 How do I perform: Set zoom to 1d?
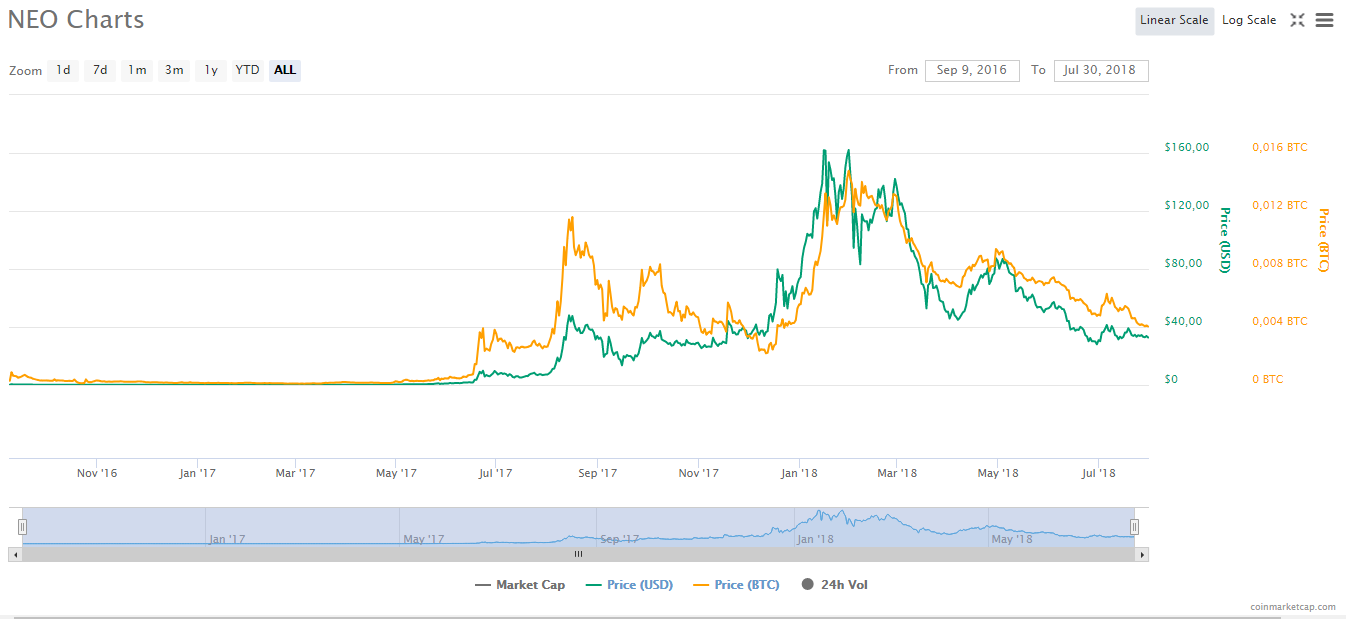63,70
